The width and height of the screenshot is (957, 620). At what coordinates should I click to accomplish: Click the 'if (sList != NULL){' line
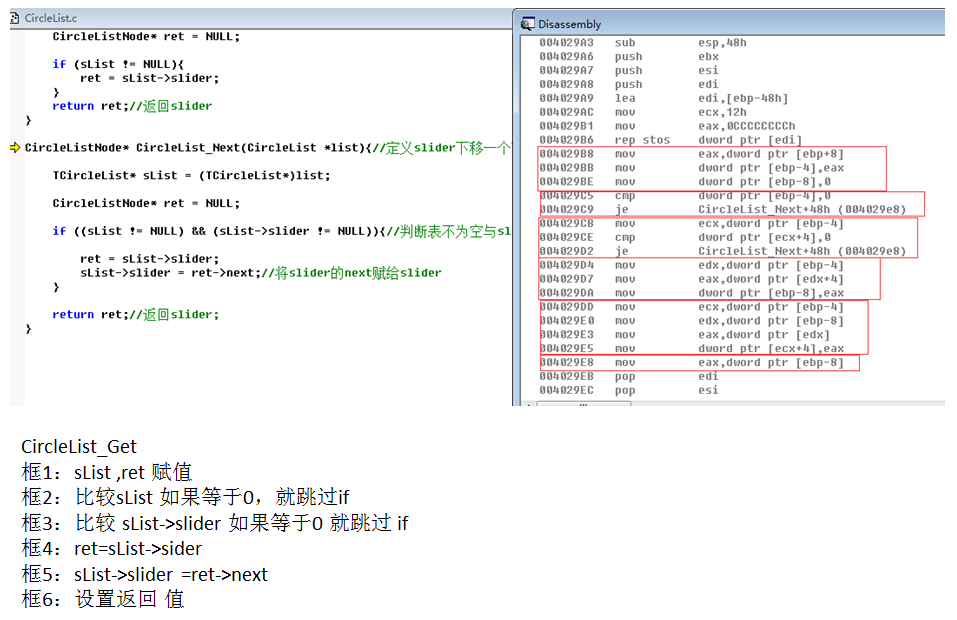pos(118,64)
